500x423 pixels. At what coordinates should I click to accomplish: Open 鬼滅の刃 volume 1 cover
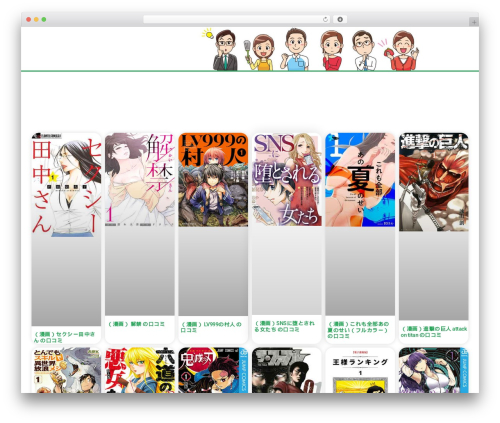coord(213,370)
